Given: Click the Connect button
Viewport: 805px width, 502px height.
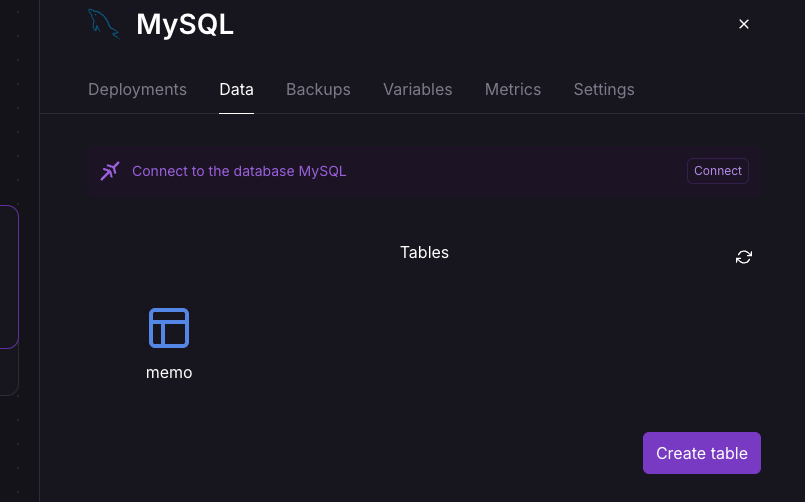Looking at the screenshot, I should 718,171.
